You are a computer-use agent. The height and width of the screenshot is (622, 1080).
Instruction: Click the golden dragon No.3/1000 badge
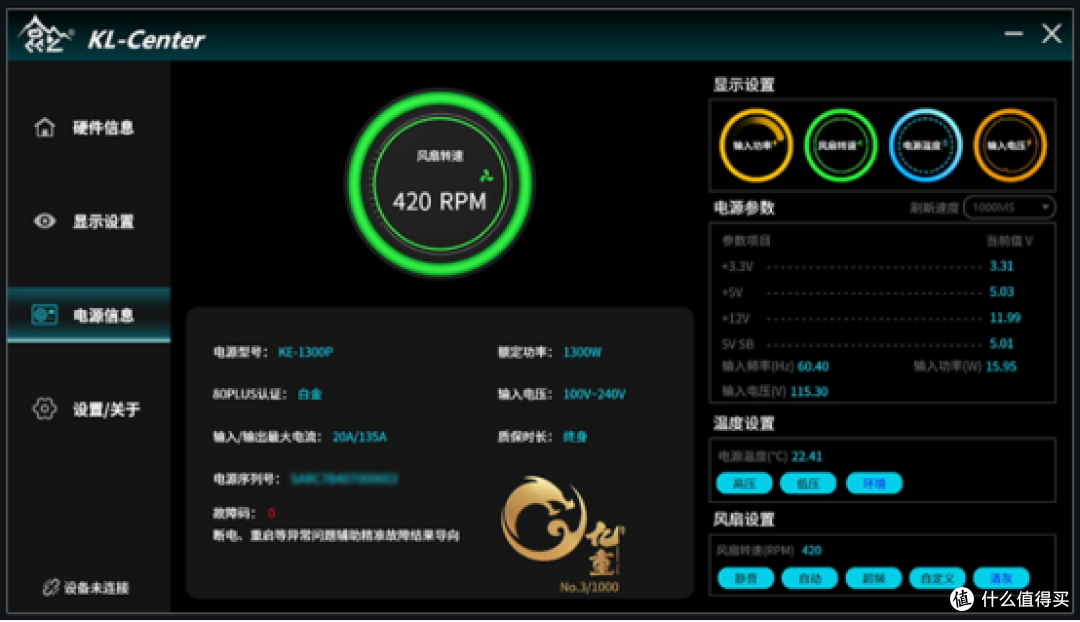(563, 535)
